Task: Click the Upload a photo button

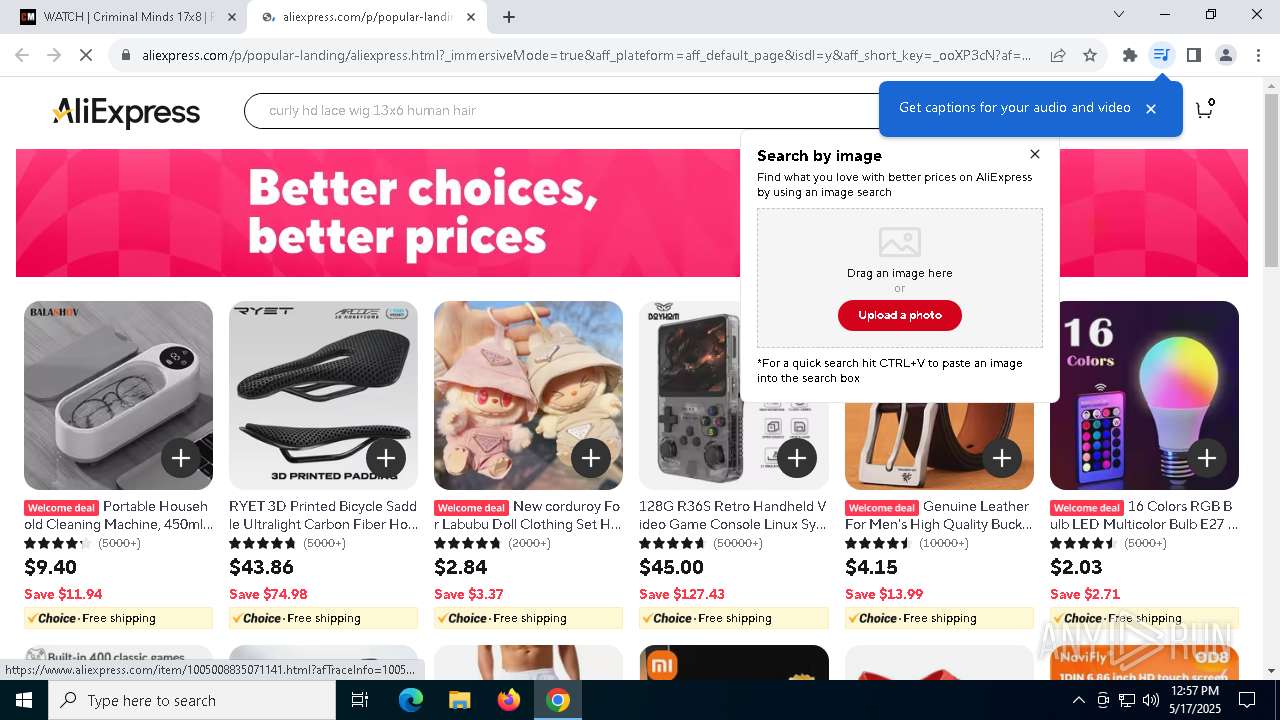Action: [x=900, y=315]
